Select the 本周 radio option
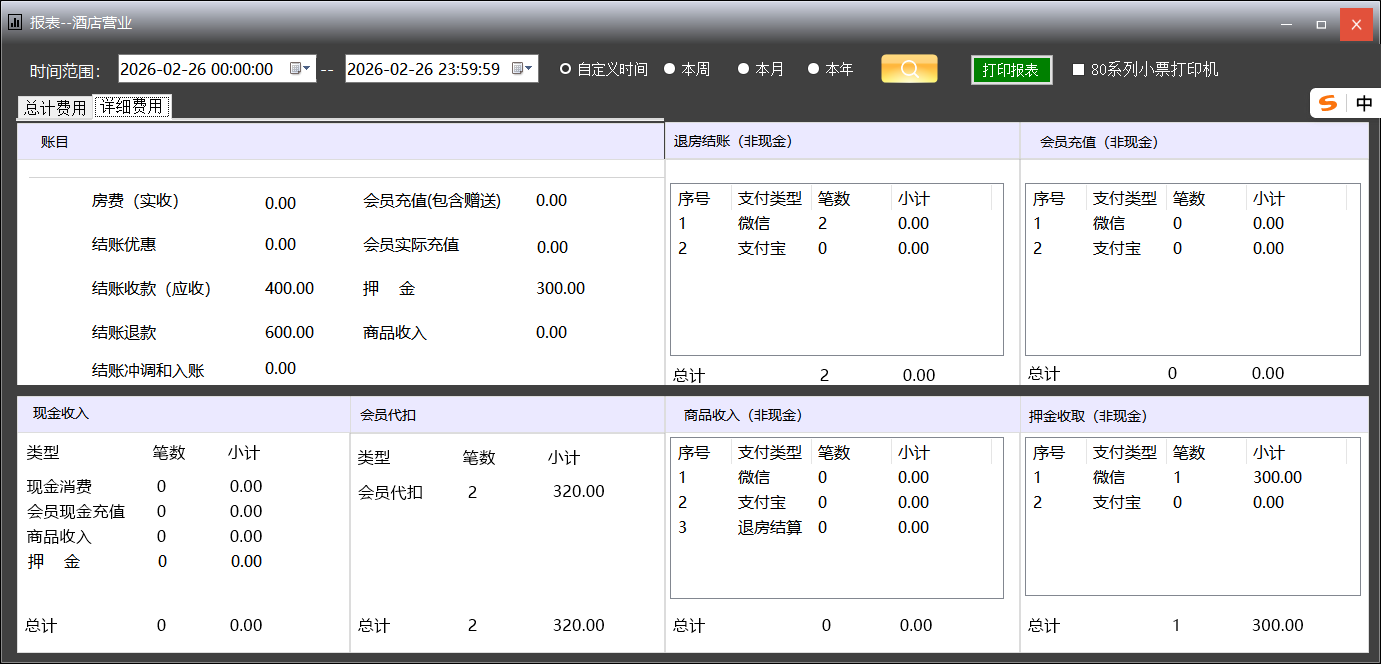 click(x=670, y=69)
